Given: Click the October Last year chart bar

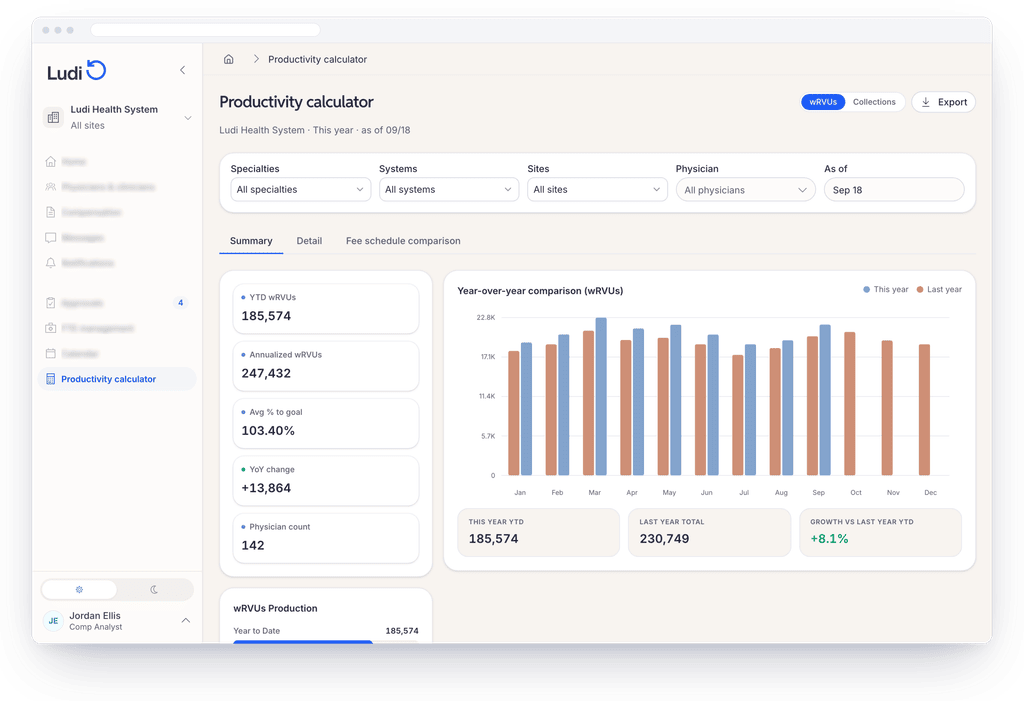Looking at the screenshot, I should [850, 404].
